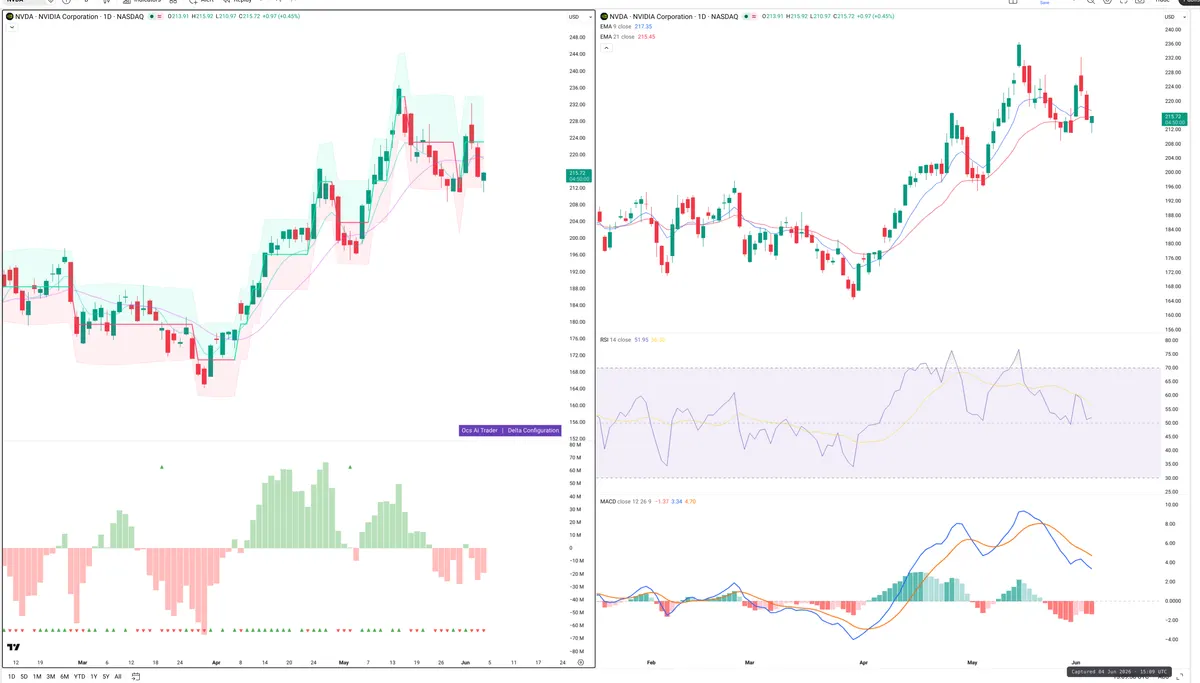Image resolution: width=1200 pixels, height=683 pixels.
Task: Open time axis settings gear on left chart
Action: pyautogui.click(x=580, y=662)
